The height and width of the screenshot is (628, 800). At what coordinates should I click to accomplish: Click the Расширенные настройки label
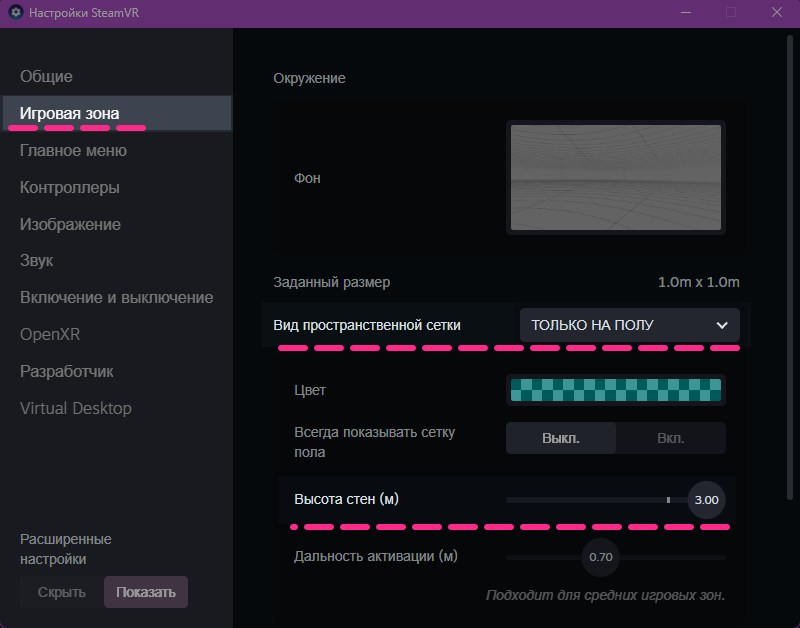click(66, 549)
